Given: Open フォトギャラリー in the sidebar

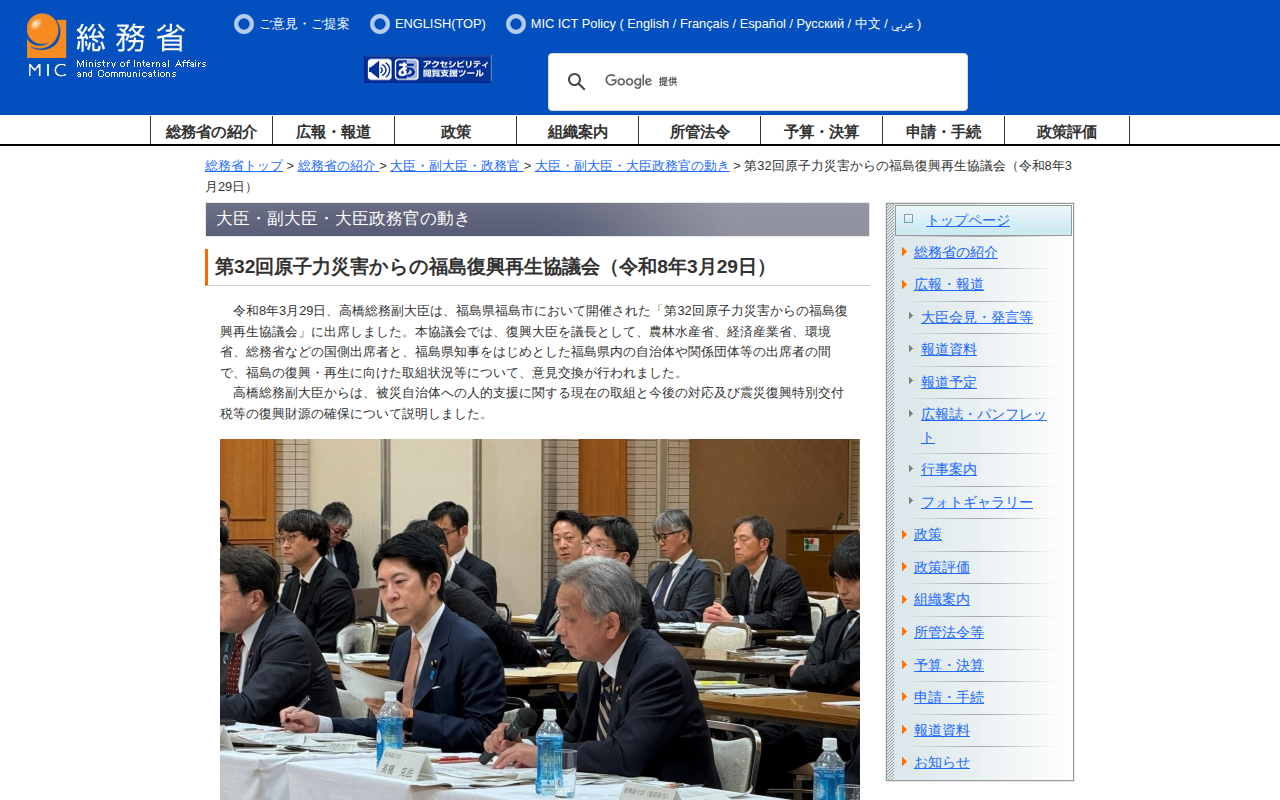Looking at the screenshot, I should click(977, 502).
